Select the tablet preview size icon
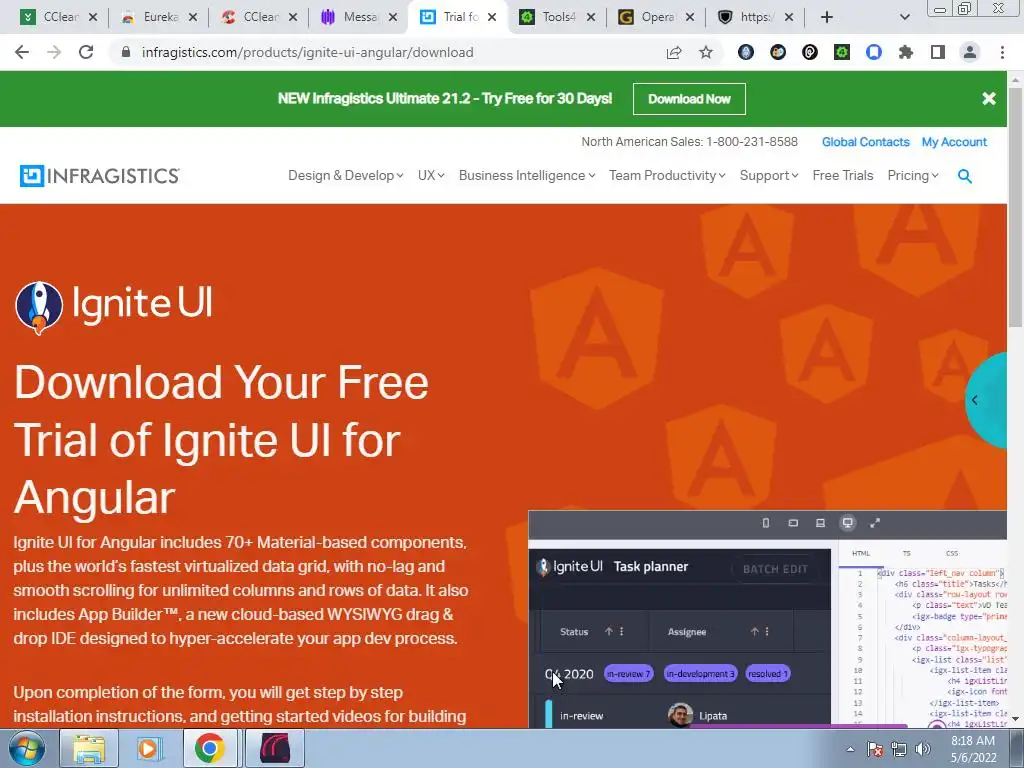 tap(793, 523)
